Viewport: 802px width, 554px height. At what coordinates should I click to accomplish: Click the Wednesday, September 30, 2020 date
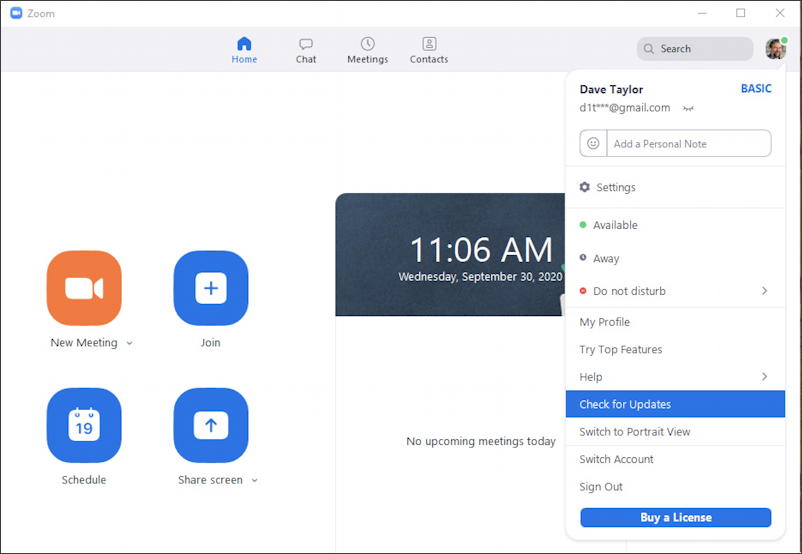tap(480, 277)
